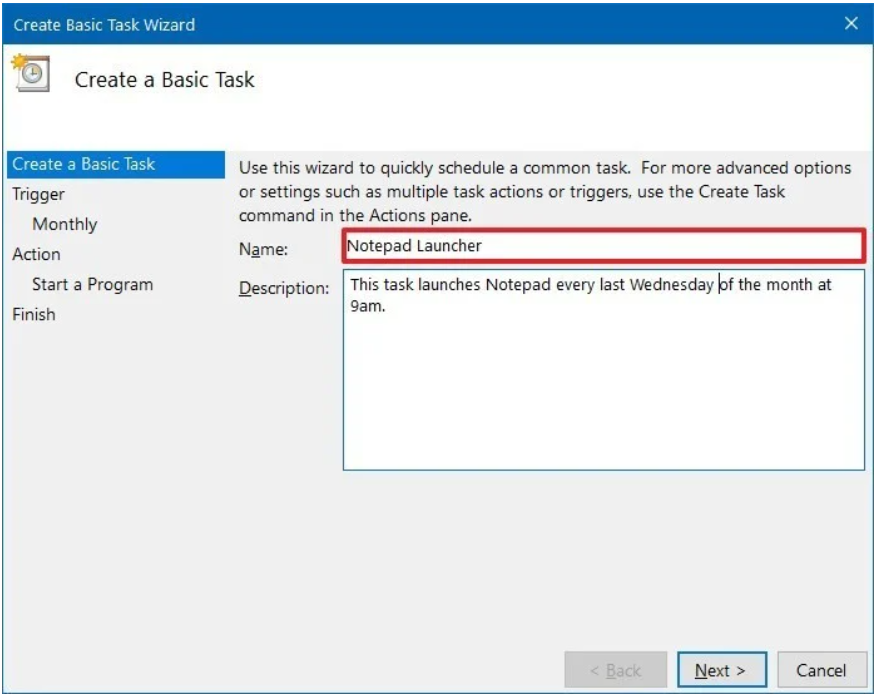Click the large Create a Basic Task heading
878x699 pixels.
[165, 80]
